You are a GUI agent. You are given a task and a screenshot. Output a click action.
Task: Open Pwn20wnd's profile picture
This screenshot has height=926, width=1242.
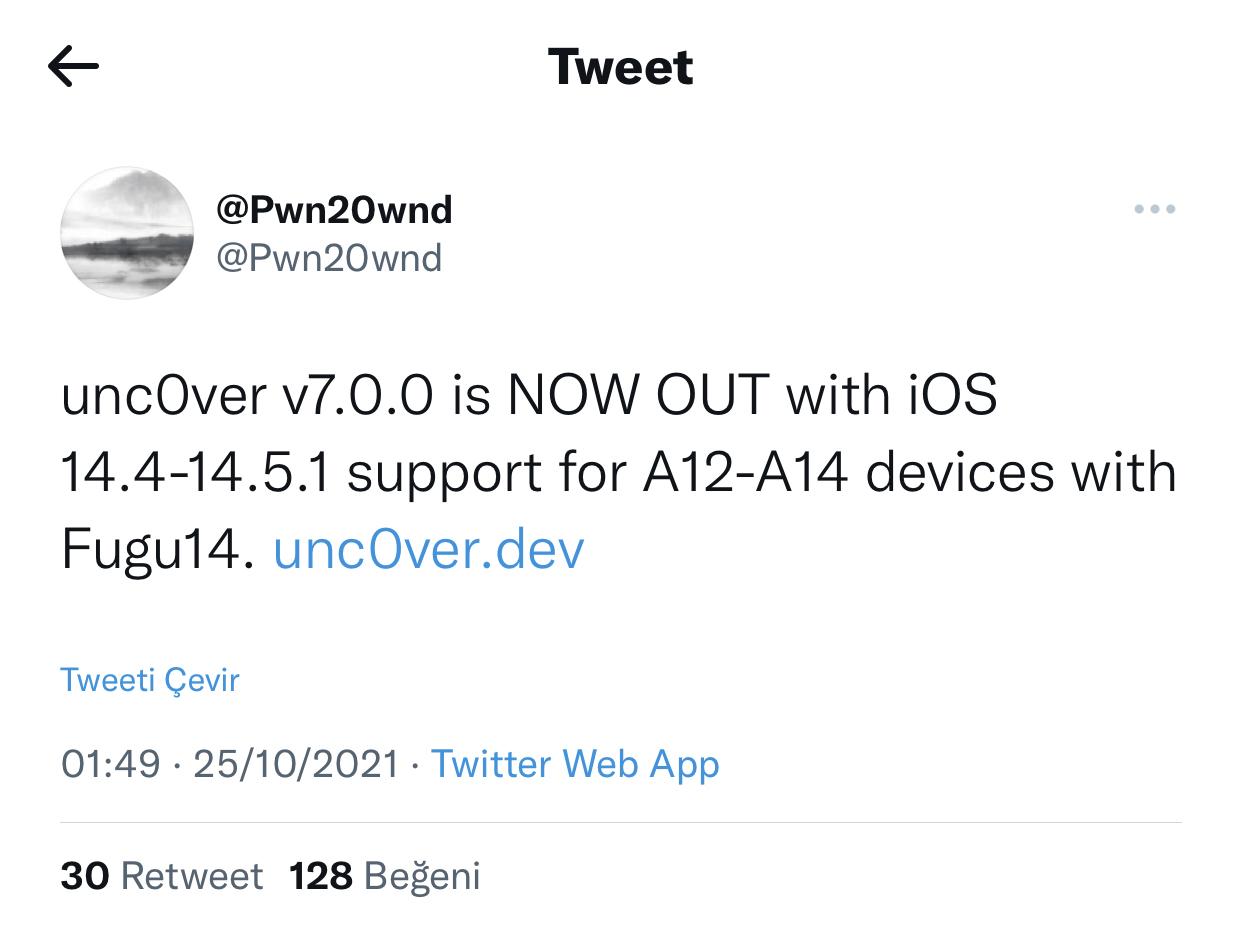[x=127, y=233]
